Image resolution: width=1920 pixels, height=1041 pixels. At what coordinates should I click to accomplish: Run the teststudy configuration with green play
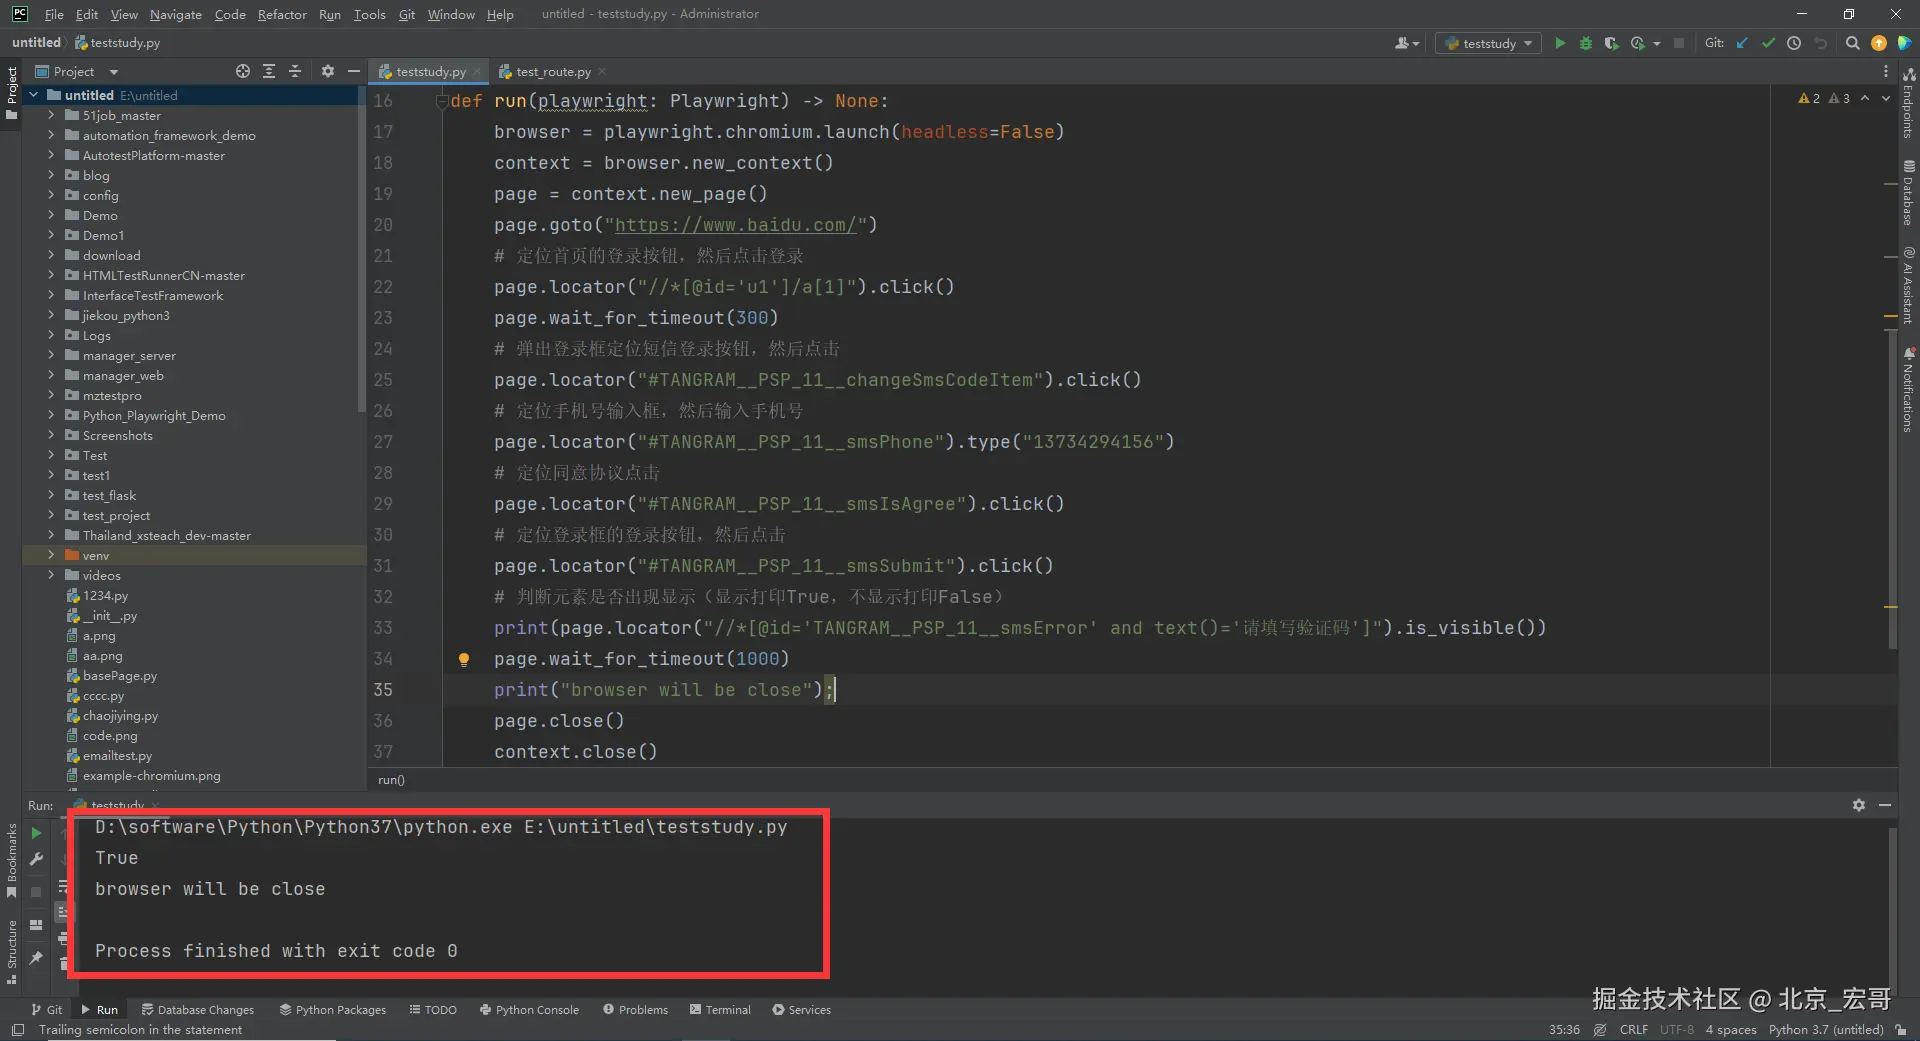click(1559, 43)
